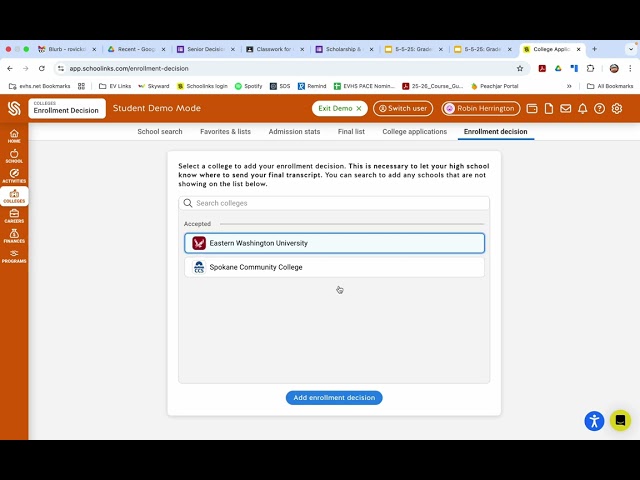Switch to the Admission stats tab
The width and height of the screenshot is (640, 480).
(x=294, y=131)
